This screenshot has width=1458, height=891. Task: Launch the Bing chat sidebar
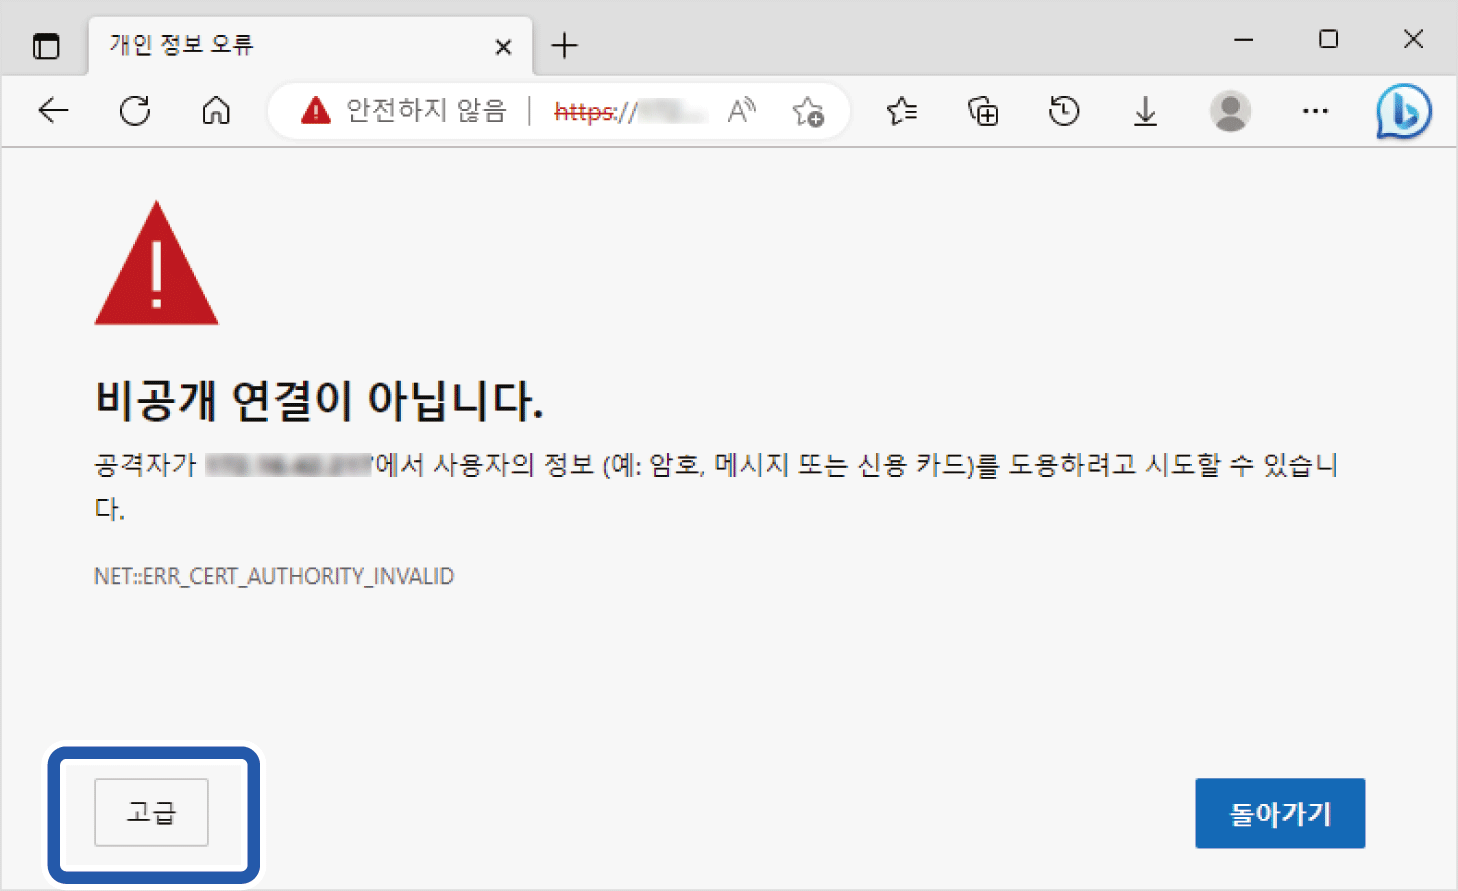coord(1403,112)
